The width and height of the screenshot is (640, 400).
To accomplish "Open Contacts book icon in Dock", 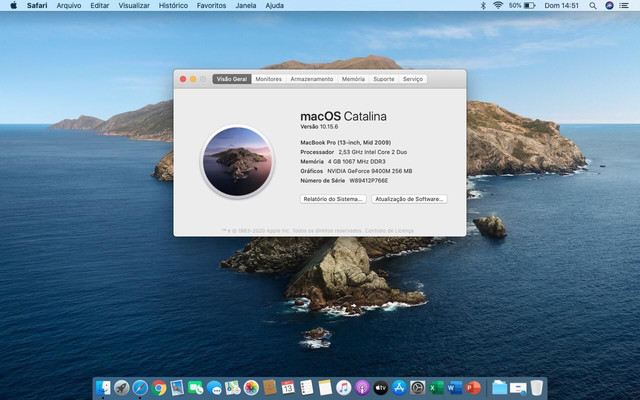I will pyautogui.click(x=269, y=387).
